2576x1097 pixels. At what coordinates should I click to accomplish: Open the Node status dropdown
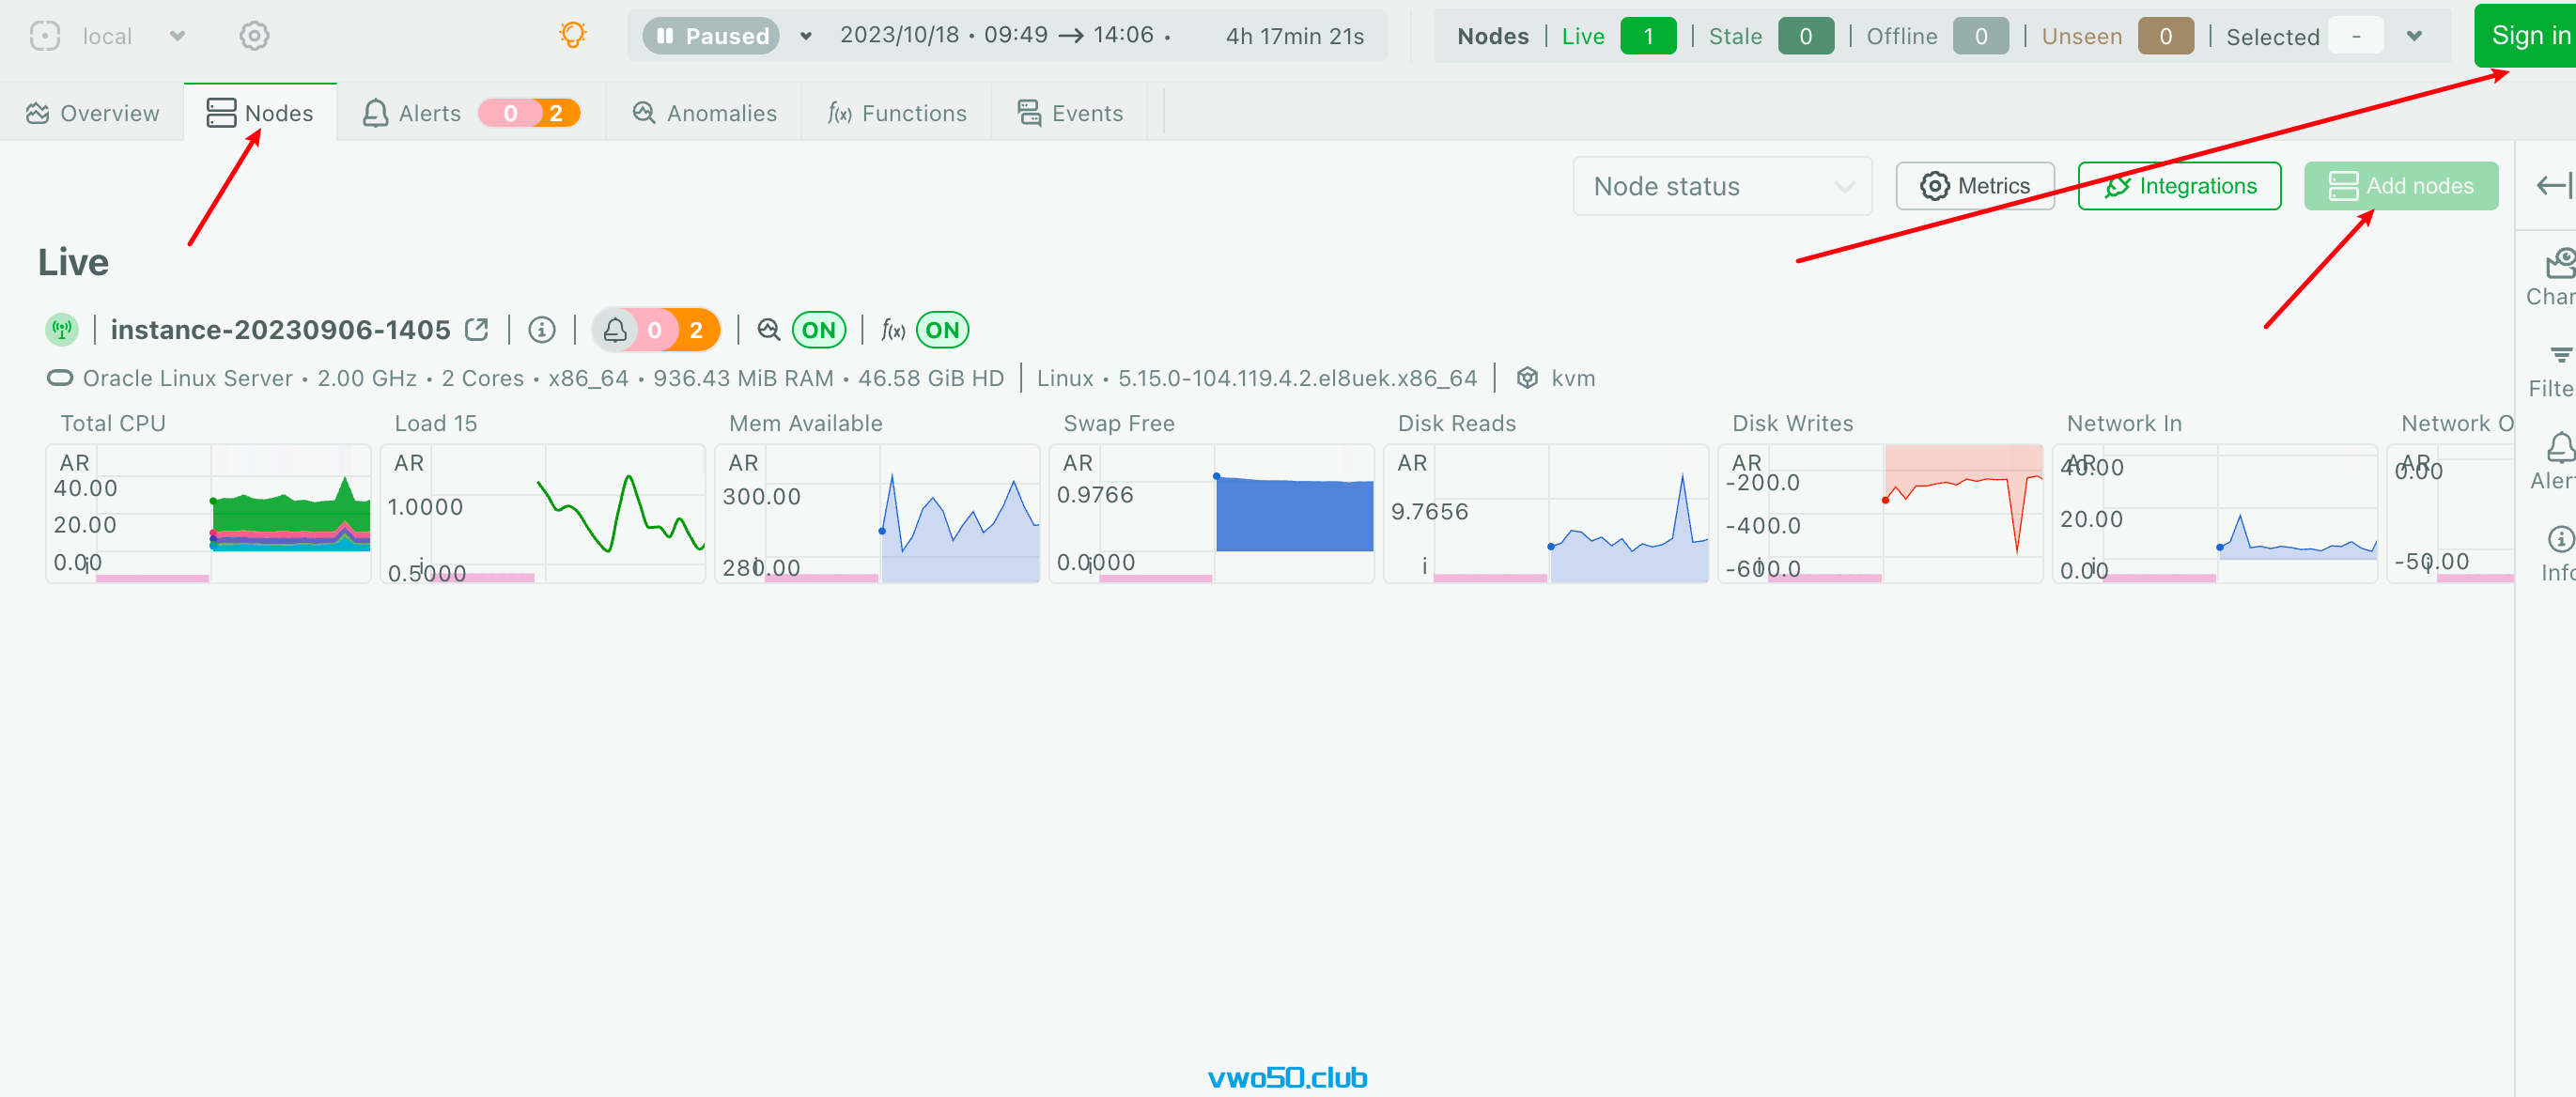(1720, 186)
